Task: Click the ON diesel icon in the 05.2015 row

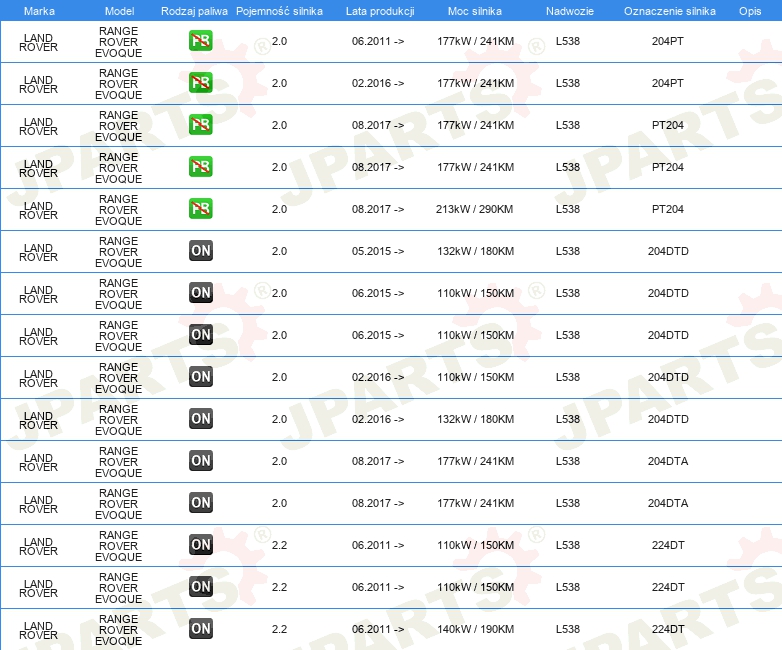Action: 201,251
